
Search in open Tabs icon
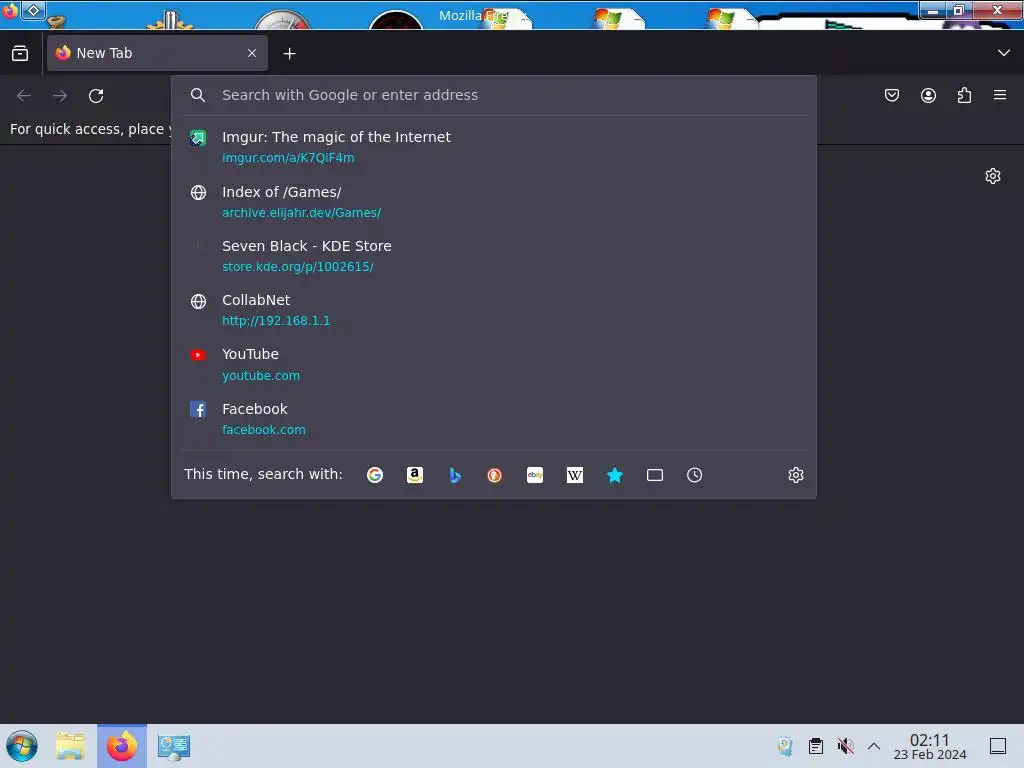pos(655,475)
